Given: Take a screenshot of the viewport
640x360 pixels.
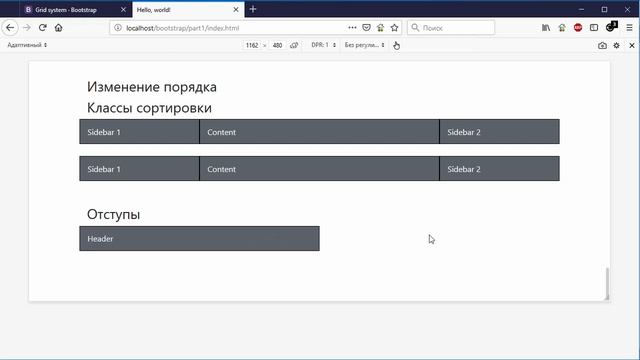Looking at the screenshot, I should (602, 45).
